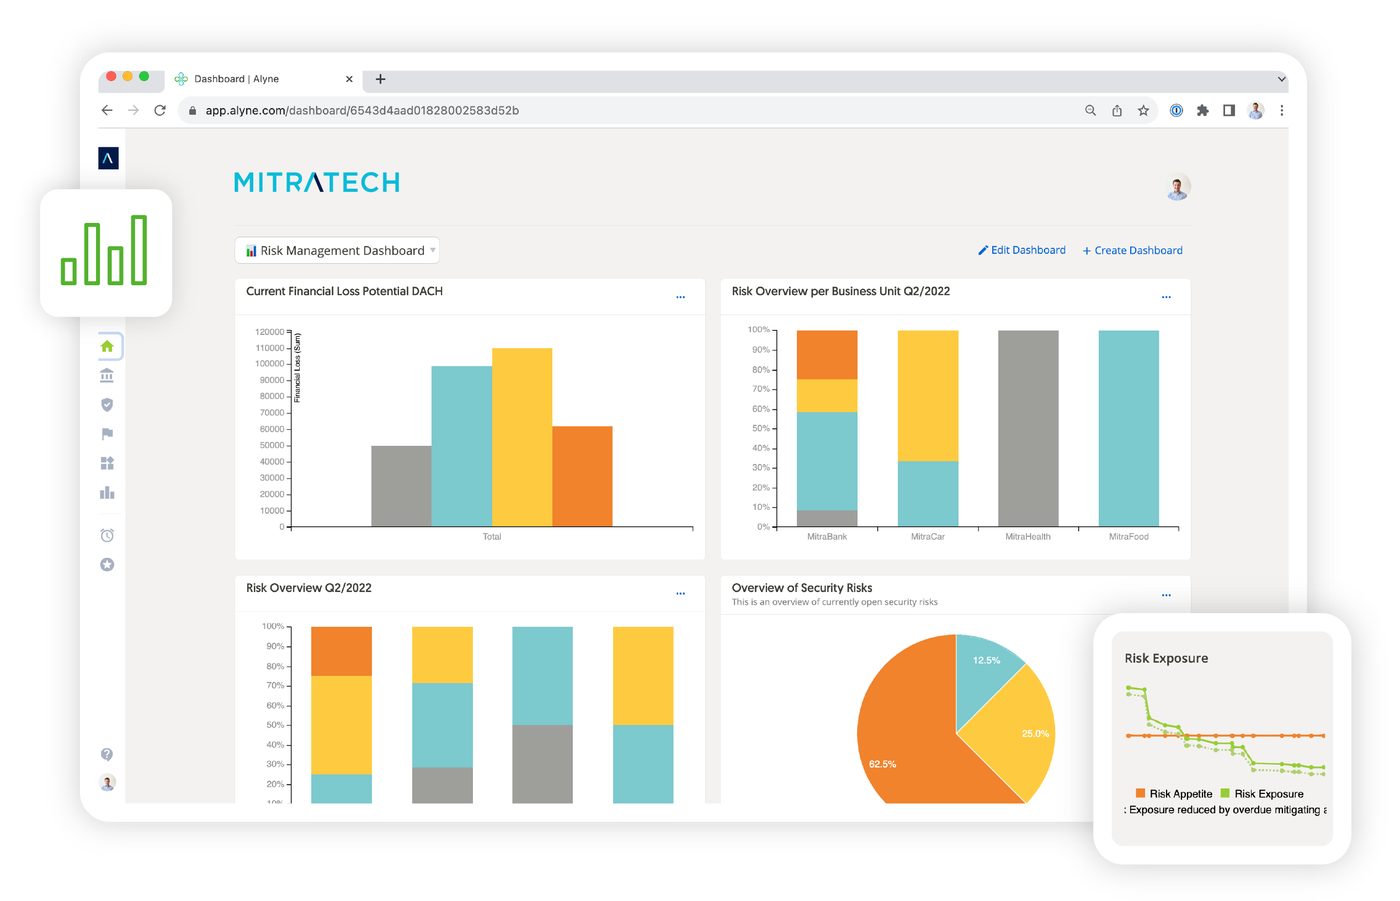Open options menu of Risk Overview per Business Unit
Image resolution: width=1400 pixels, height=901 pixels.
pyautogui.click(x=1166, y=297)
